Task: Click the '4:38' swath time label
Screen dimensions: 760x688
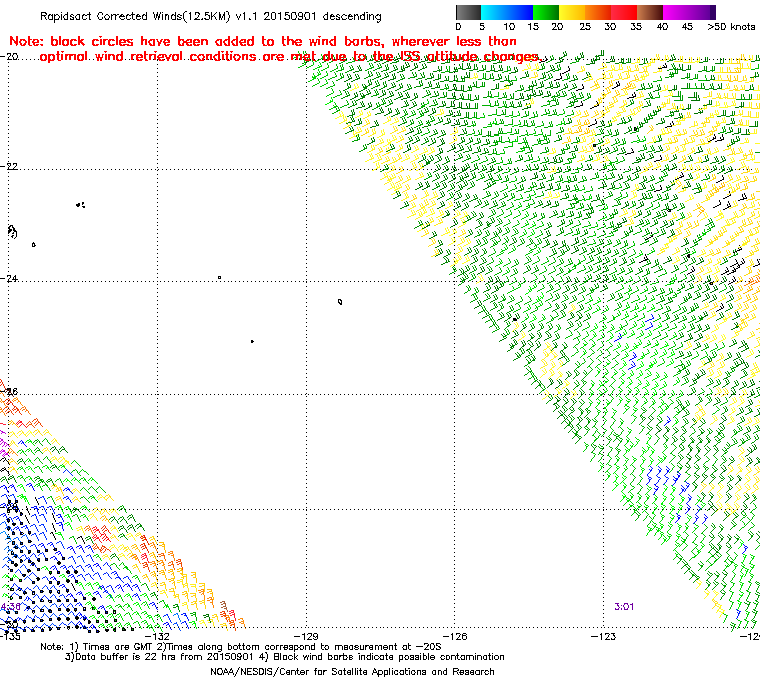Action: coord(10,607)
